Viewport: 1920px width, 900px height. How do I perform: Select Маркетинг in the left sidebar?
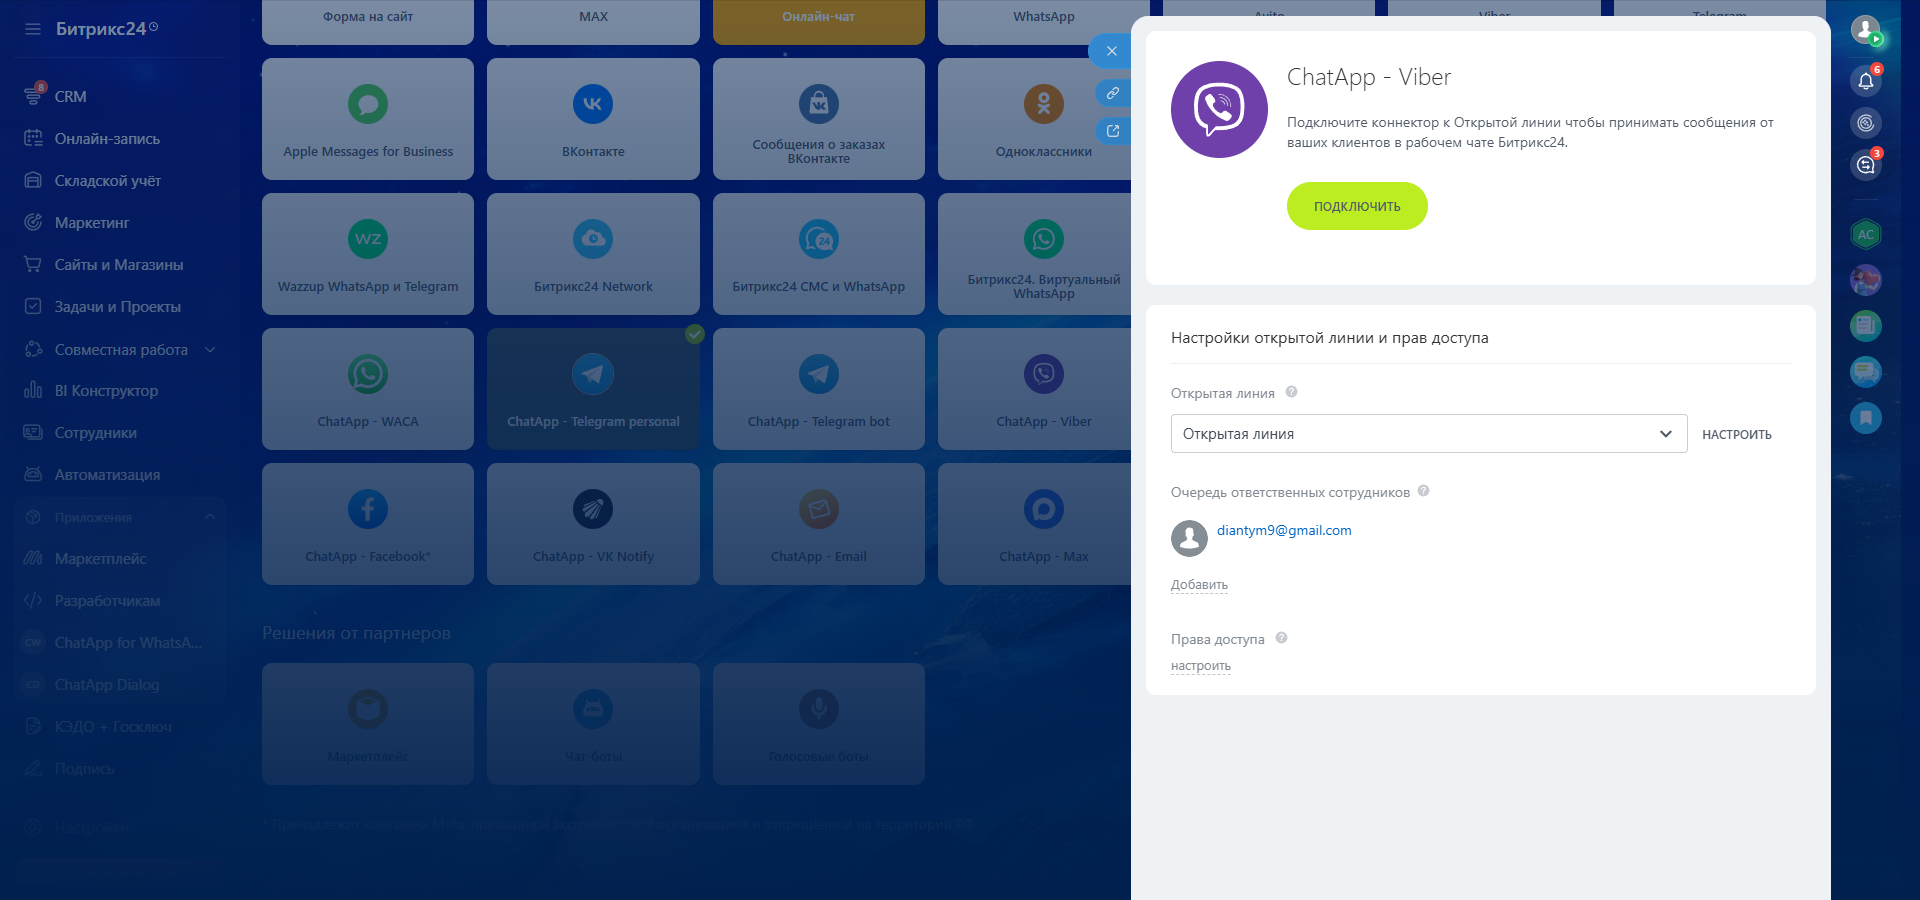coord(92,223)
